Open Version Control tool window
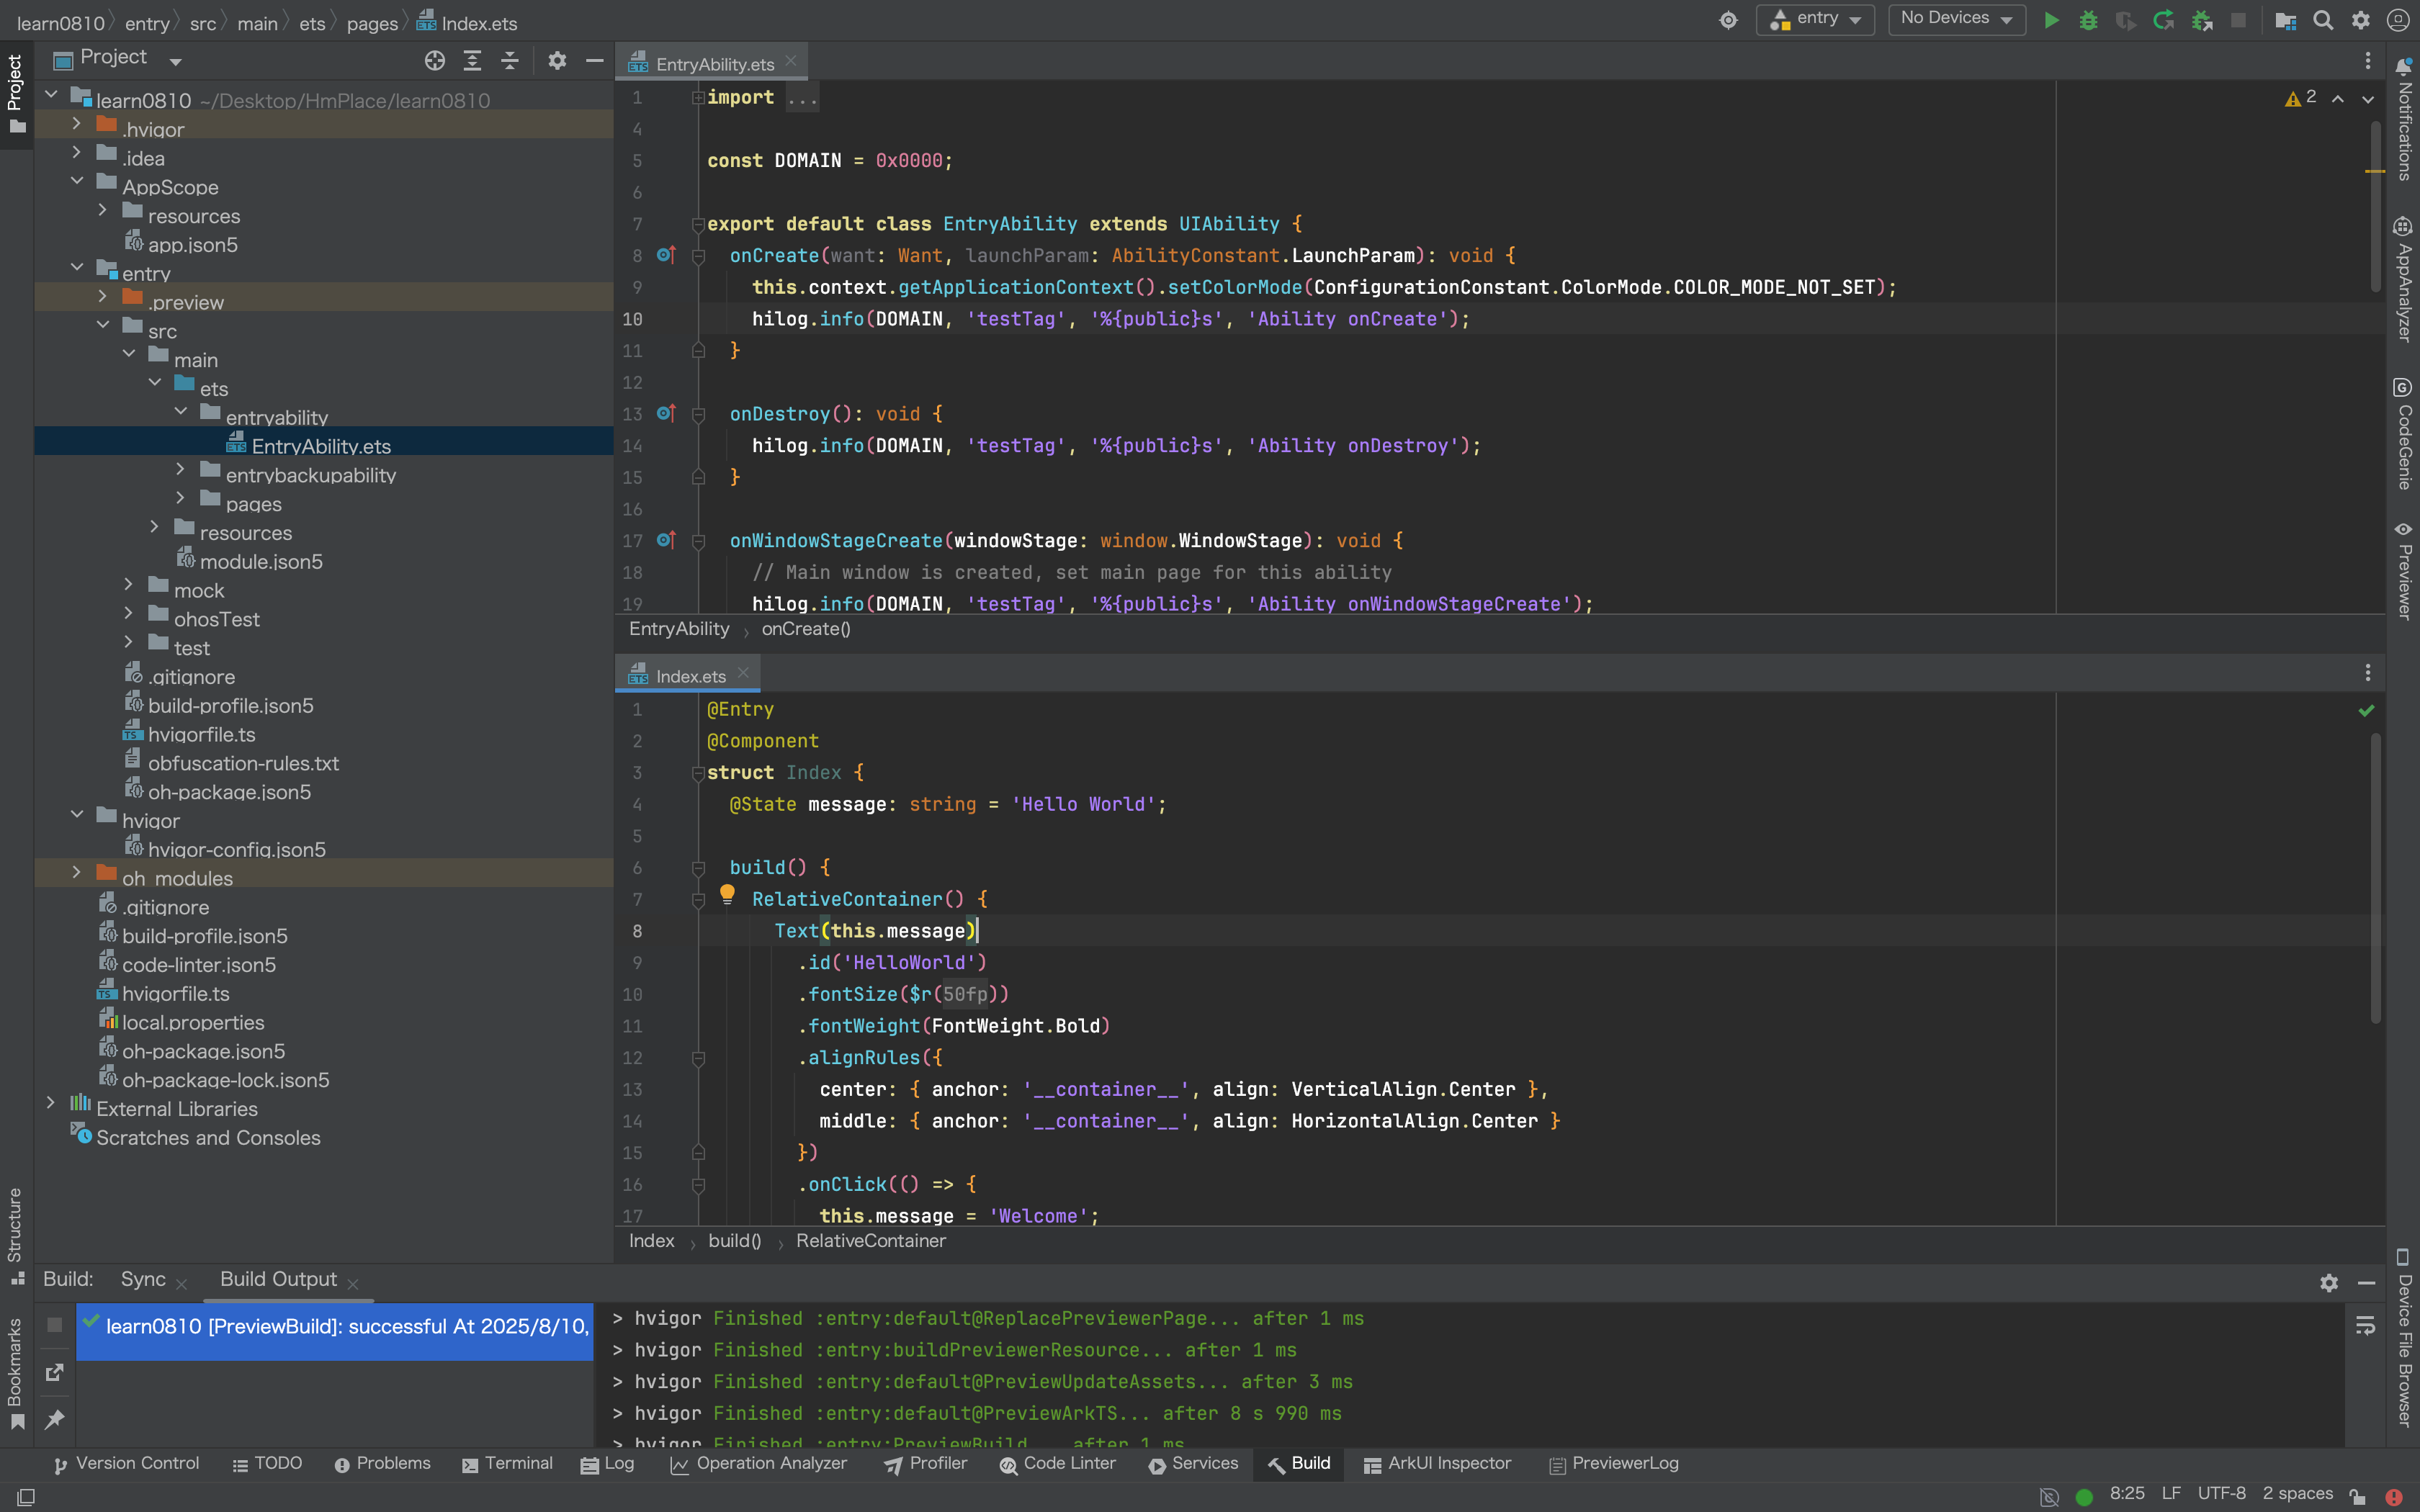 [x=126, y=1464]
